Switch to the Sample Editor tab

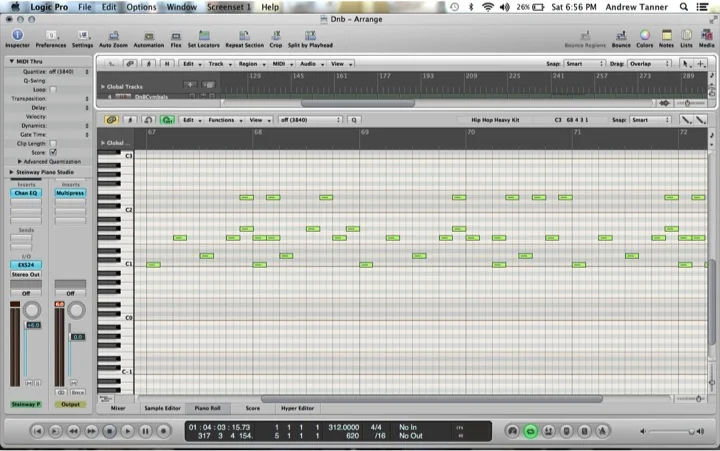(163, 408)
